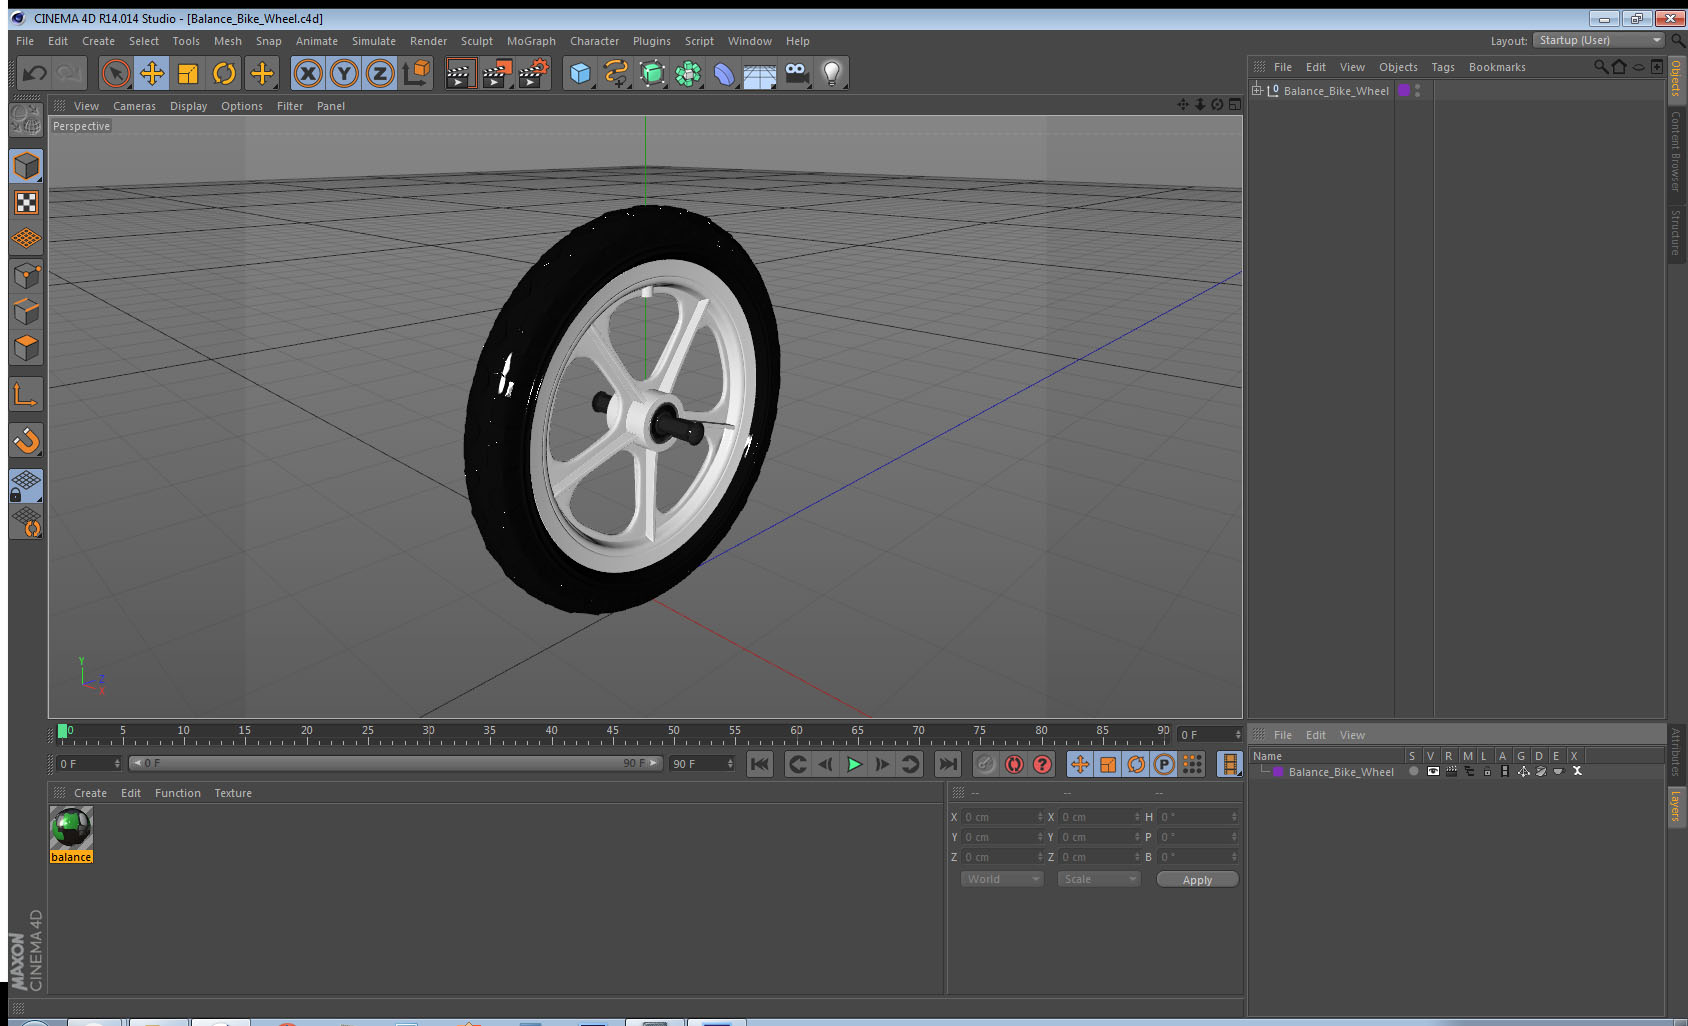Switch to Edges mode
1688x1026 pixels.
click(26, 312)
